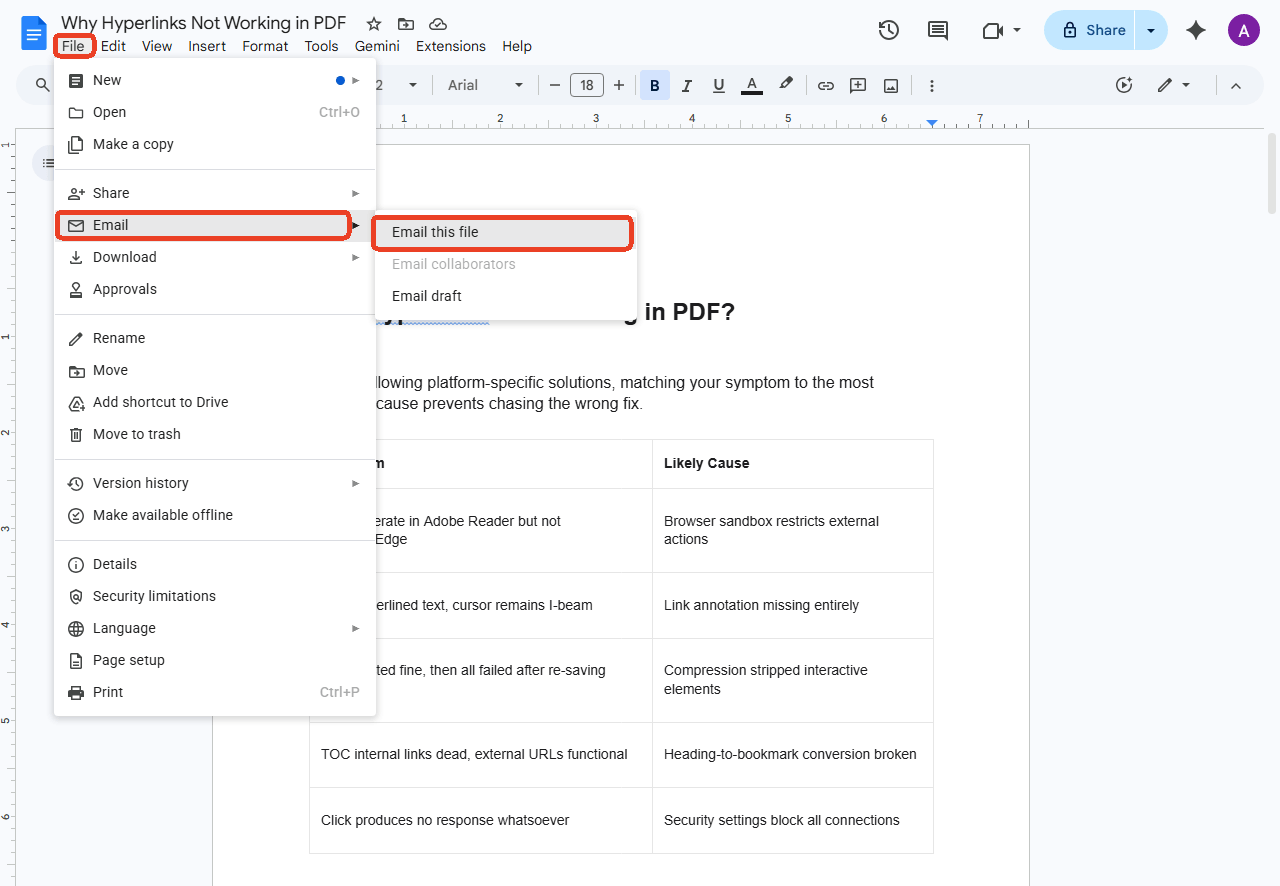The height and width of the screenshot is (886, 1280).
Task: Open Share button dropdown arrow
Action: pos(1152,30)
